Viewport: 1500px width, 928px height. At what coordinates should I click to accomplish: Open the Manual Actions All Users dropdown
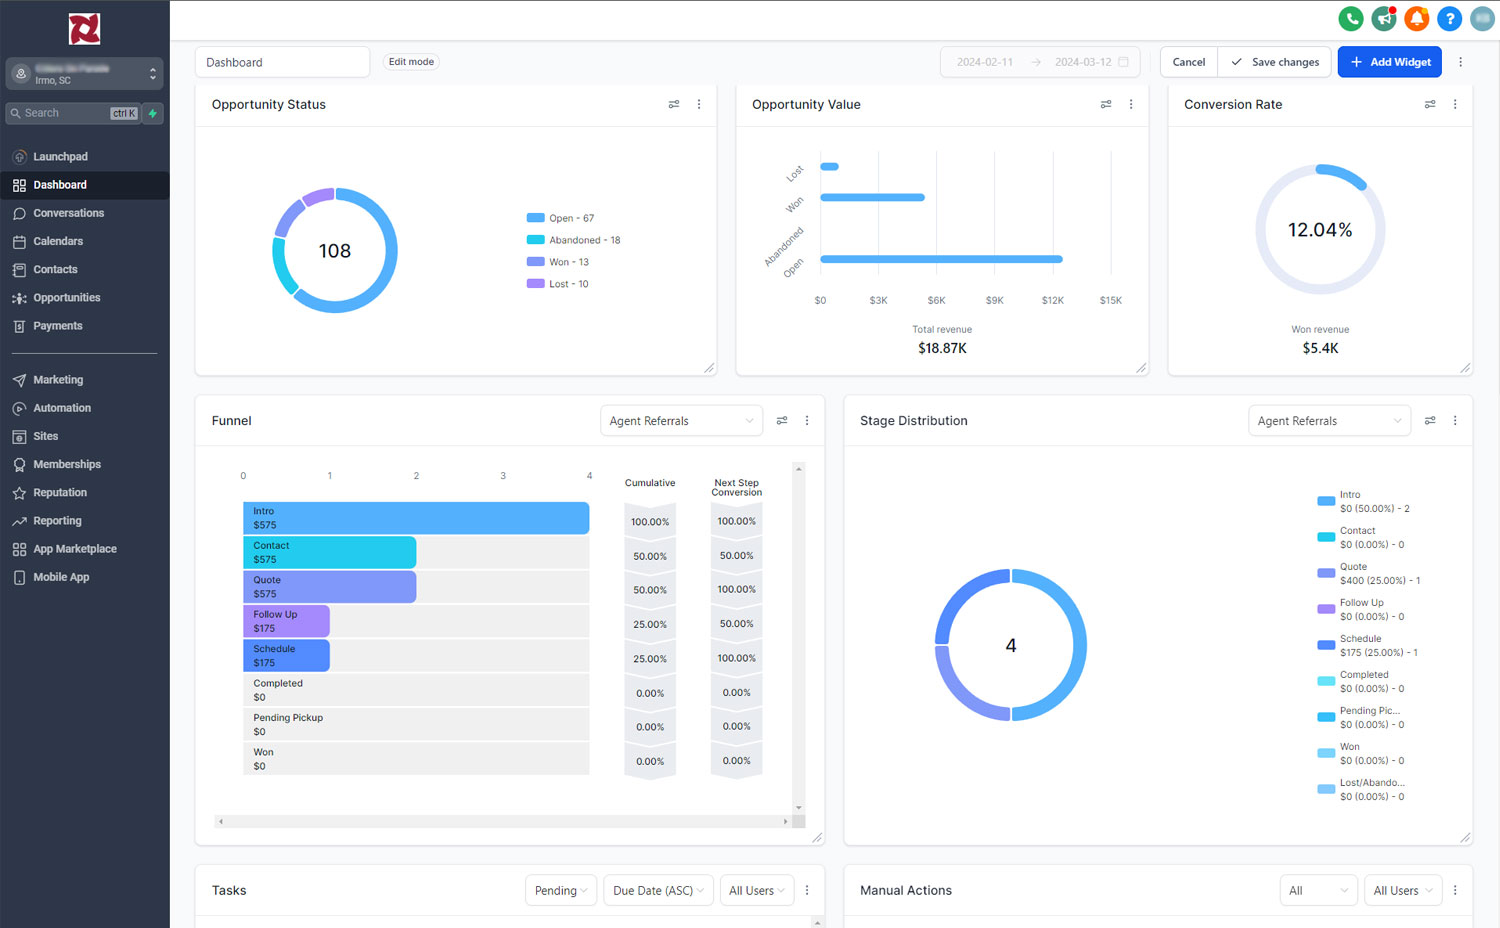tap(1403, 890)
